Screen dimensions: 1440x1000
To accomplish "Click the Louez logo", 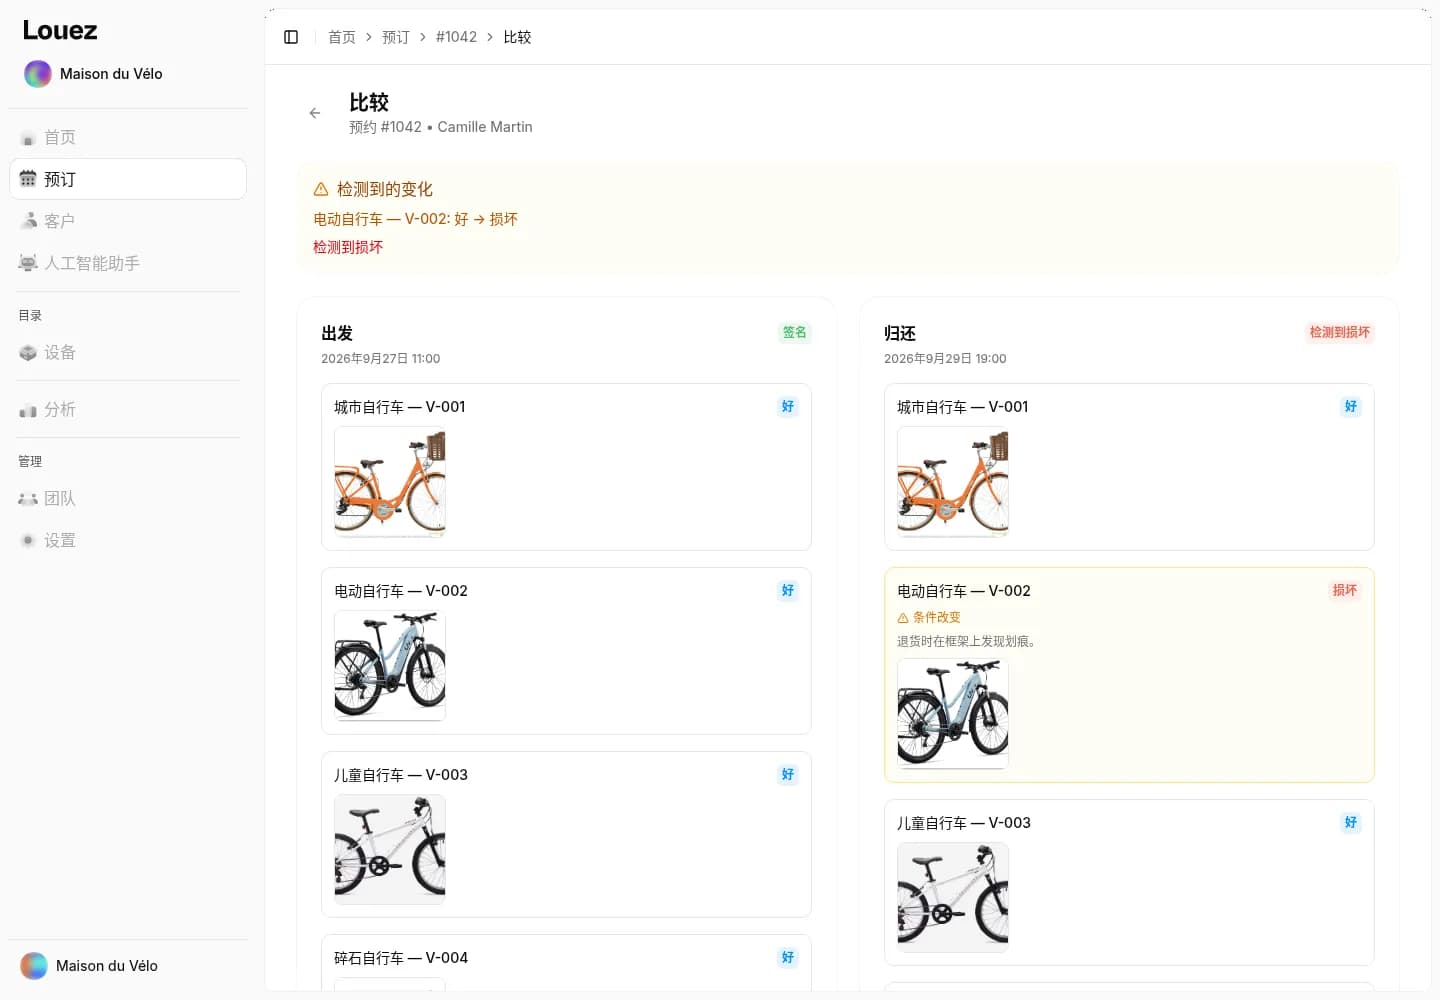I will click(x=60, y=30).
